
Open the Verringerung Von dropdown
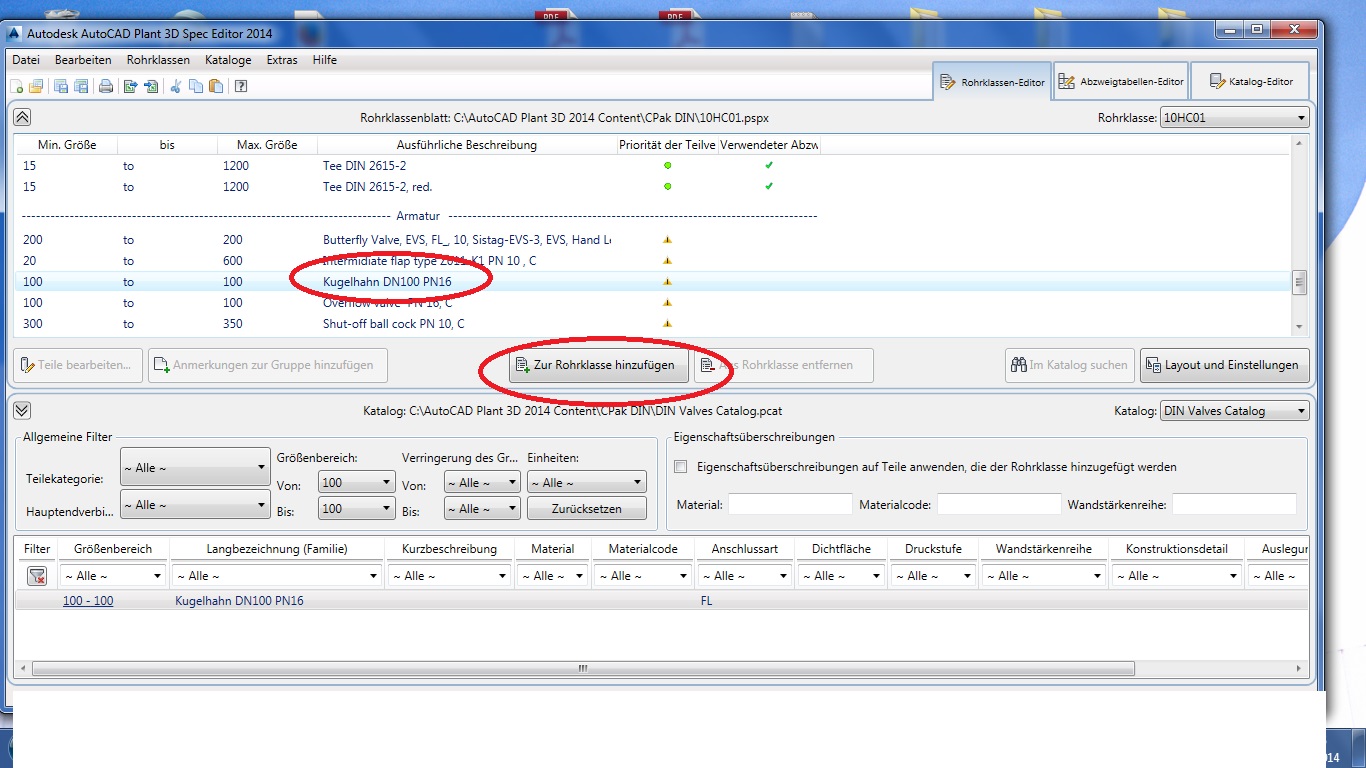(482, 483)
